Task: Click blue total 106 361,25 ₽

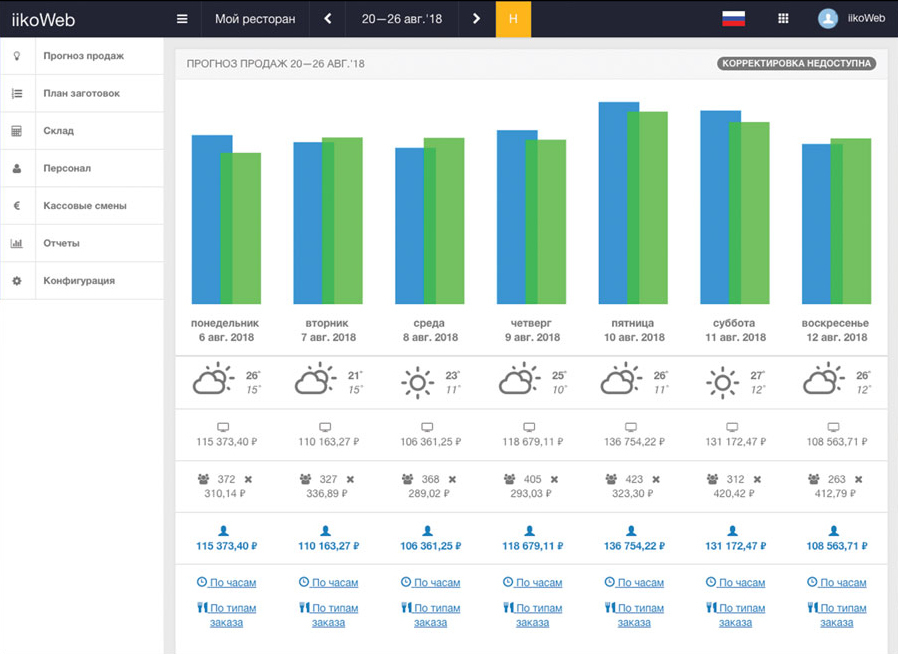Action: tap(431, 546)
